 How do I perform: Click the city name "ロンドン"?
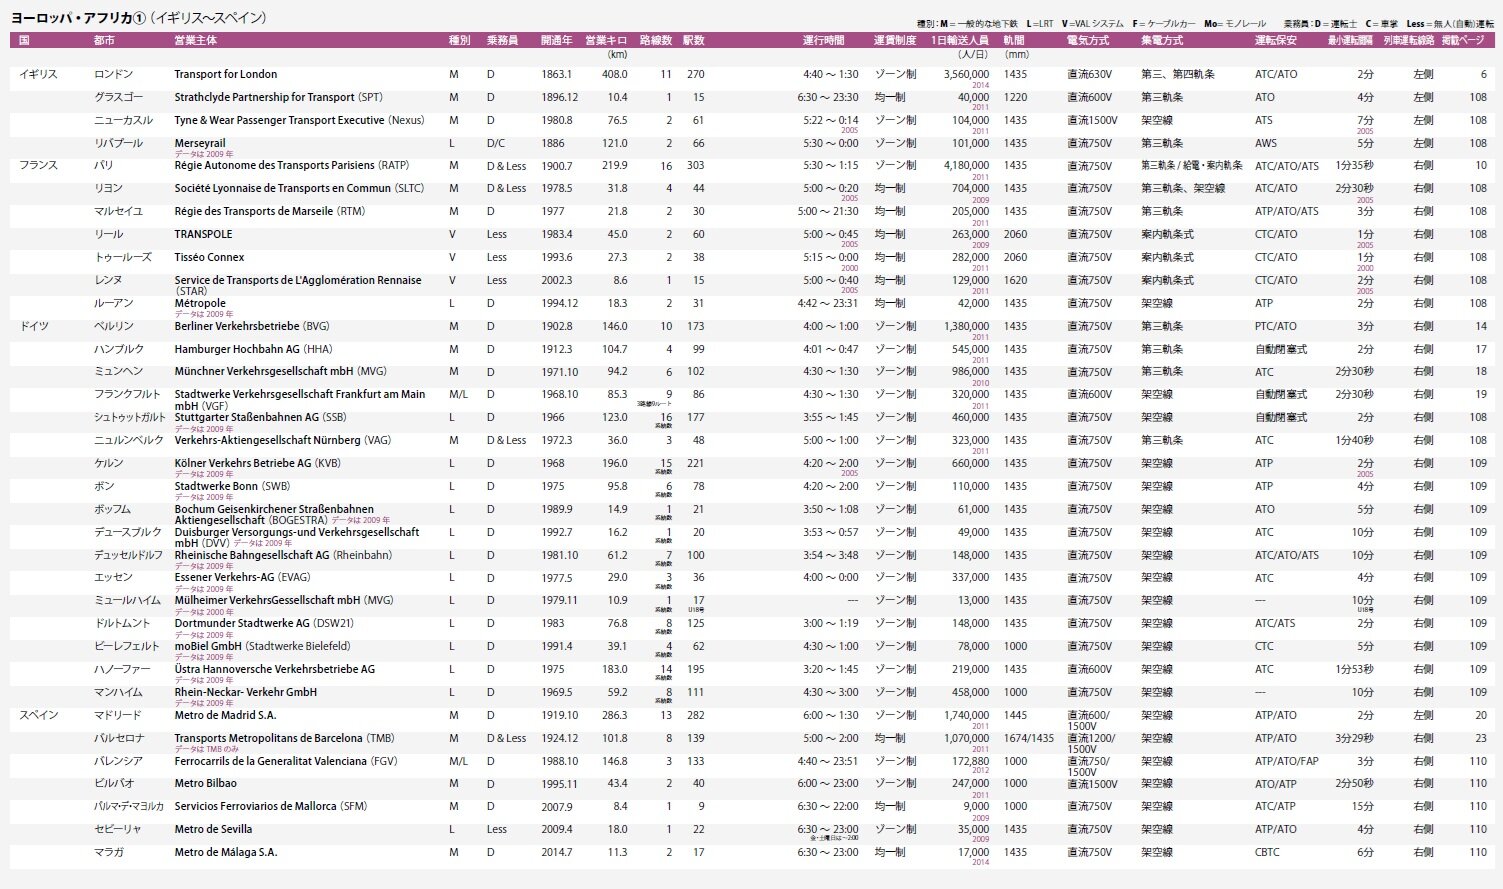(113, 75)
